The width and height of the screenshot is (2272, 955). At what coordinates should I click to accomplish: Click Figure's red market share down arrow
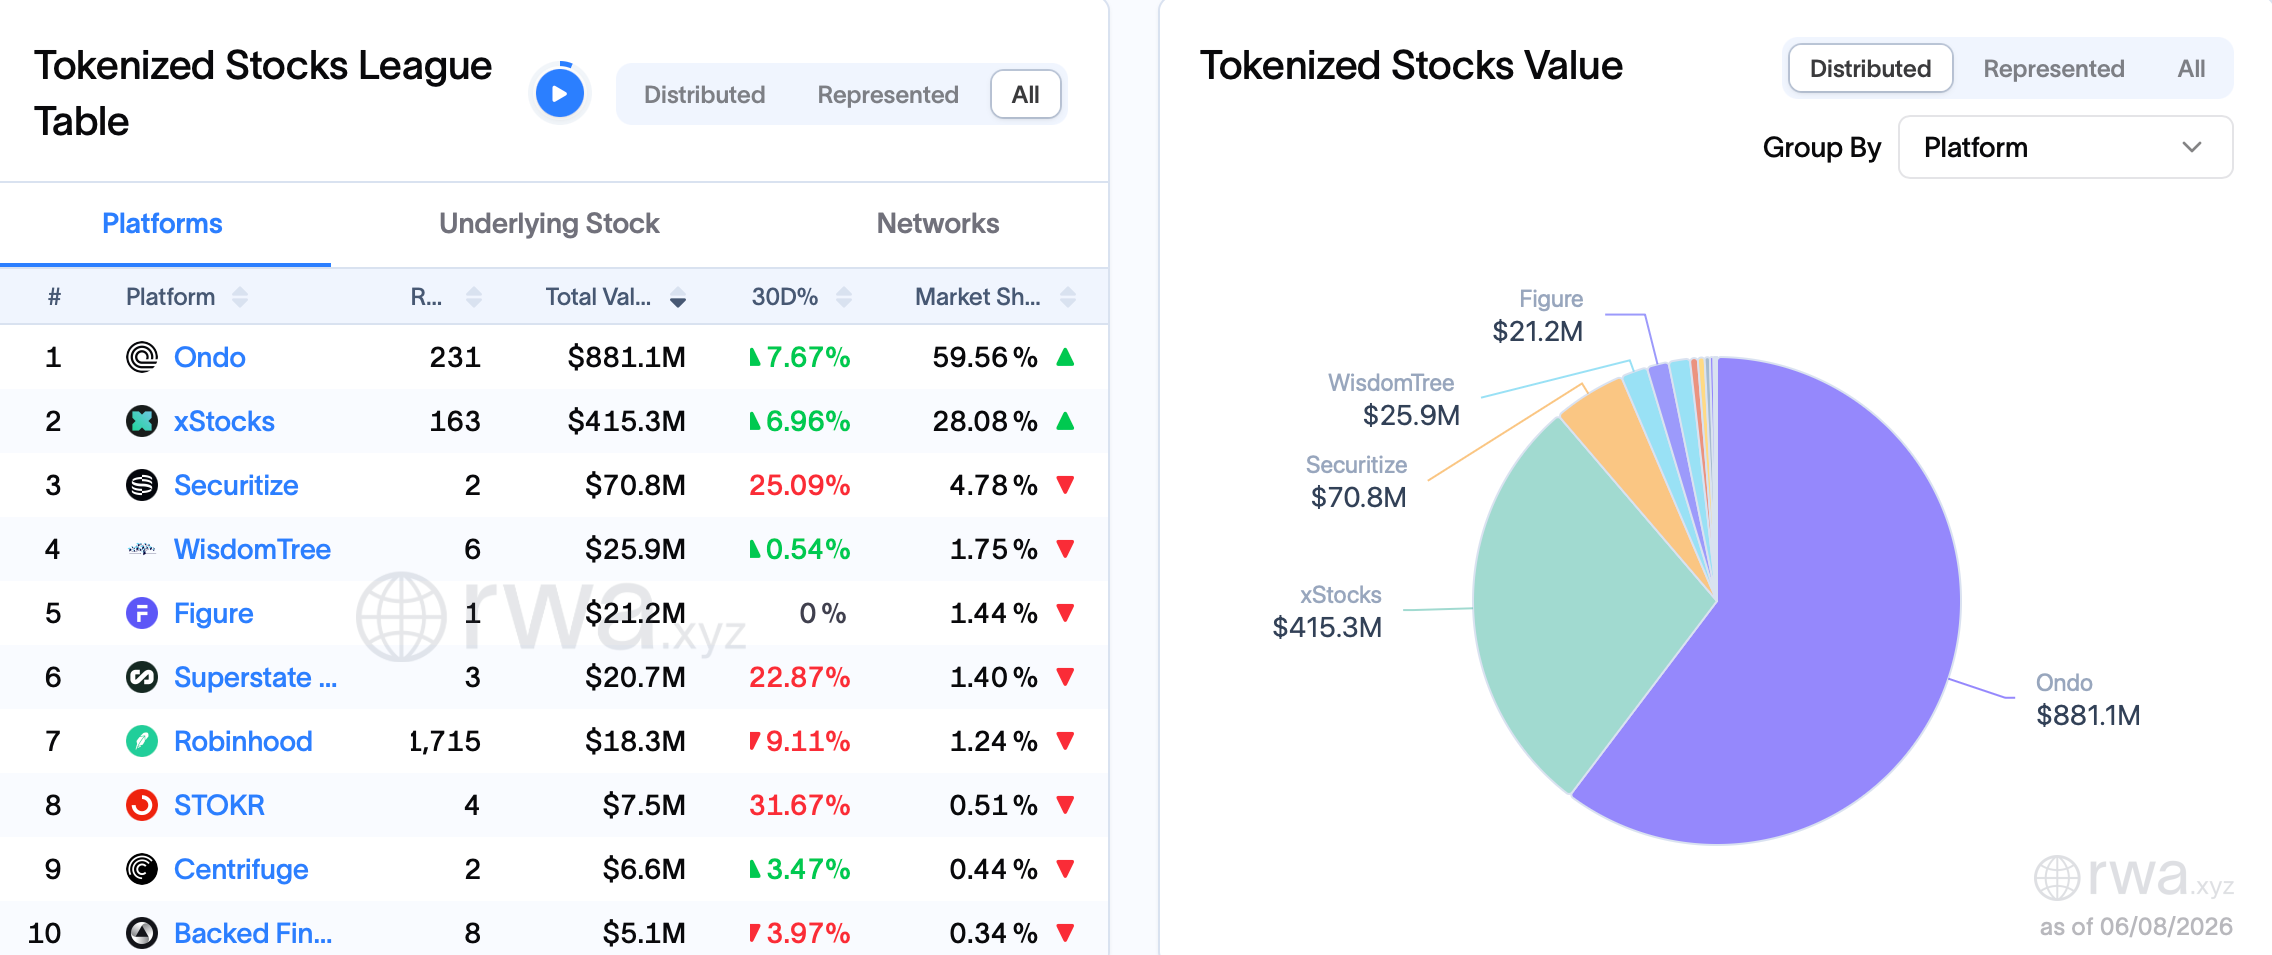pyautogui.click(x=1065, y=613)
